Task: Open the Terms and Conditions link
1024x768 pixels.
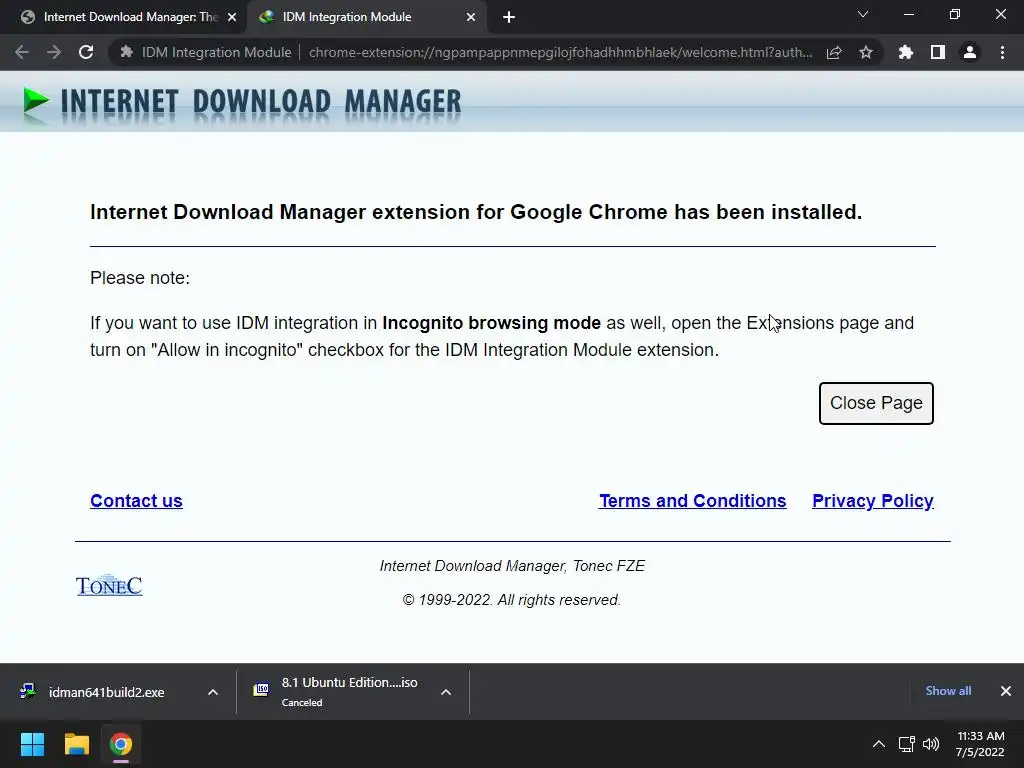Action: [692, 501]
